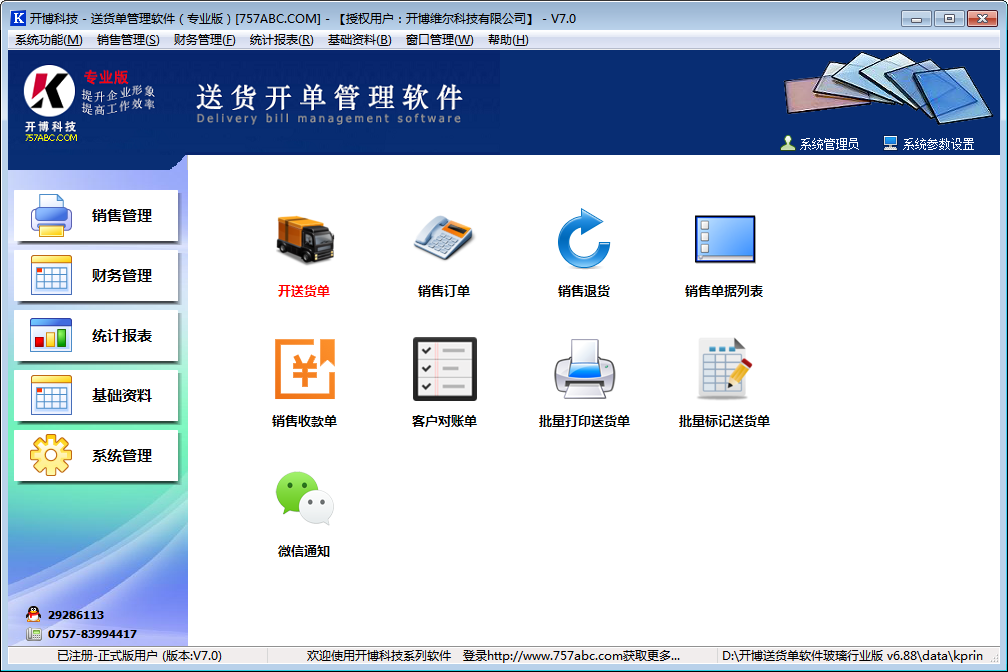Viewport: 1008px width, 672px height.
Task: Open 销售单据列表 document list
Action: [724, 240]
